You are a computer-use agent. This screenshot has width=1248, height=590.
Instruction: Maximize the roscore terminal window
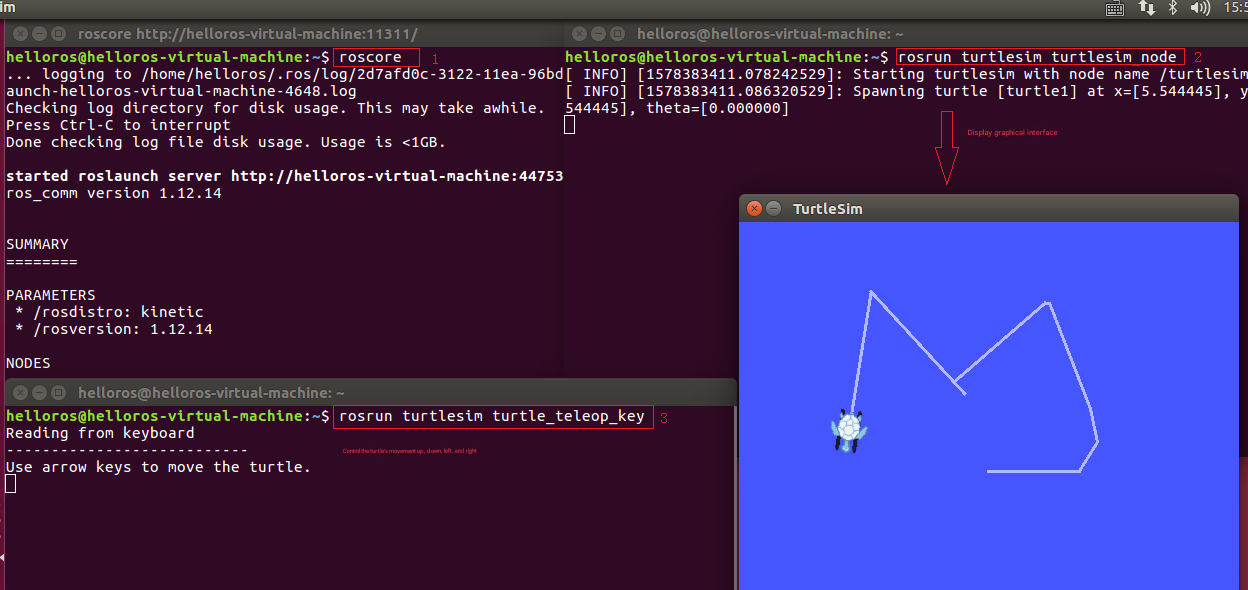point(58,33)
